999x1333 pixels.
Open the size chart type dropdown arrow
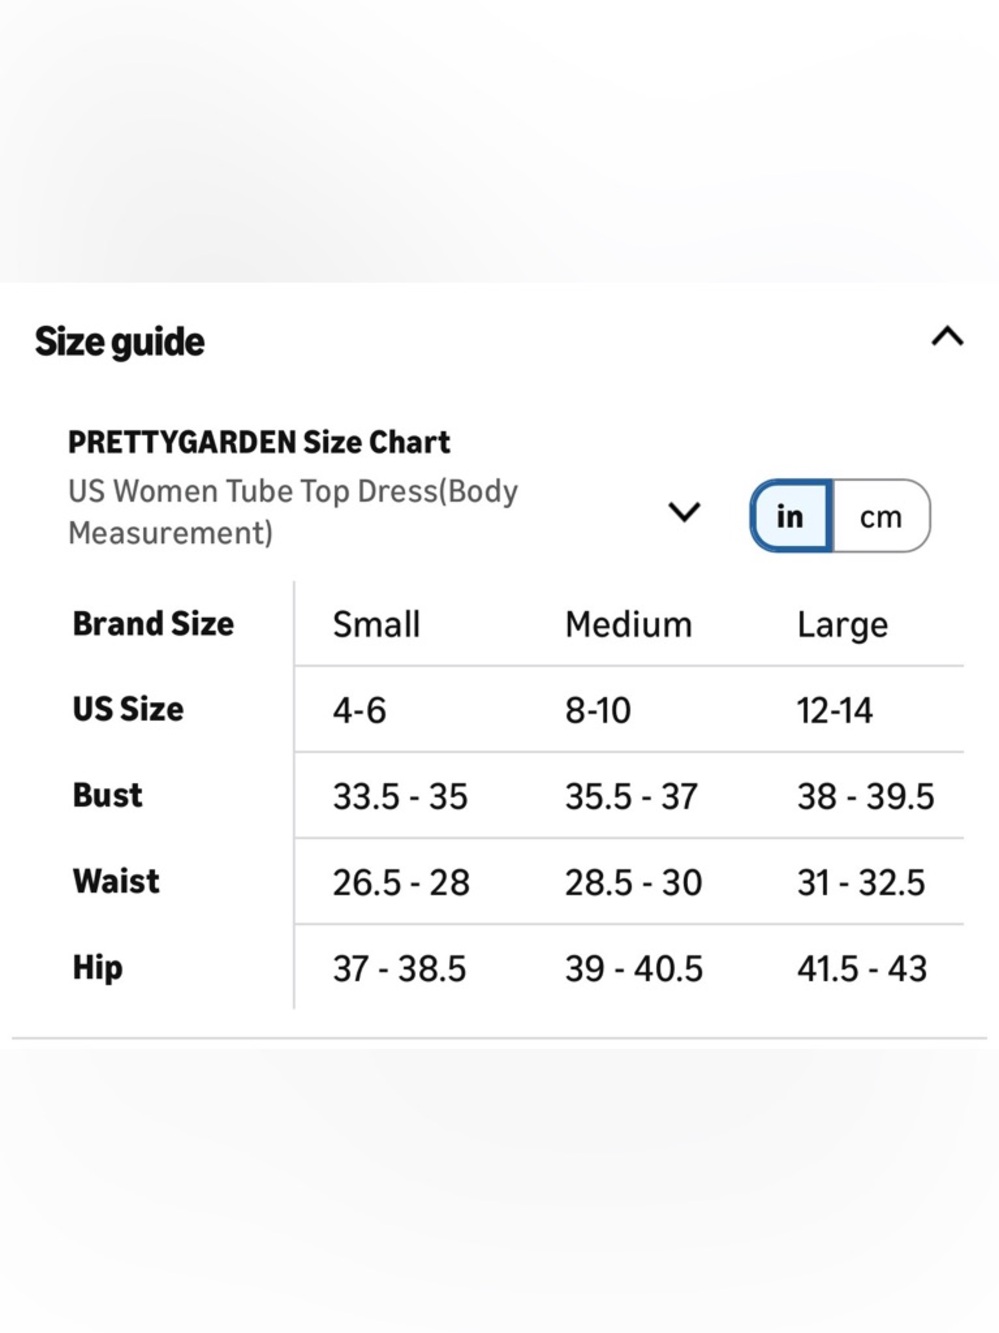point(684,512)
